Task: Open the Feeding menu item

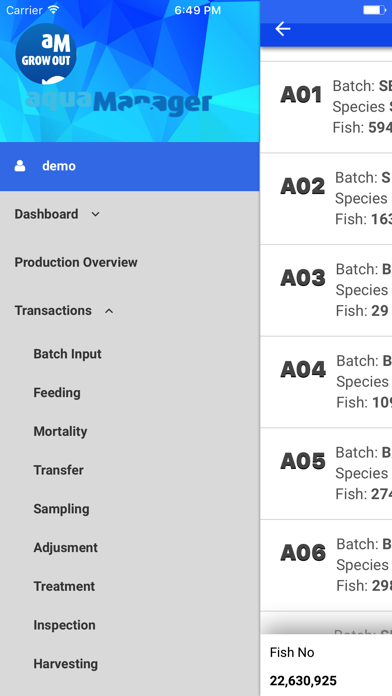Action: click(57, 392)
